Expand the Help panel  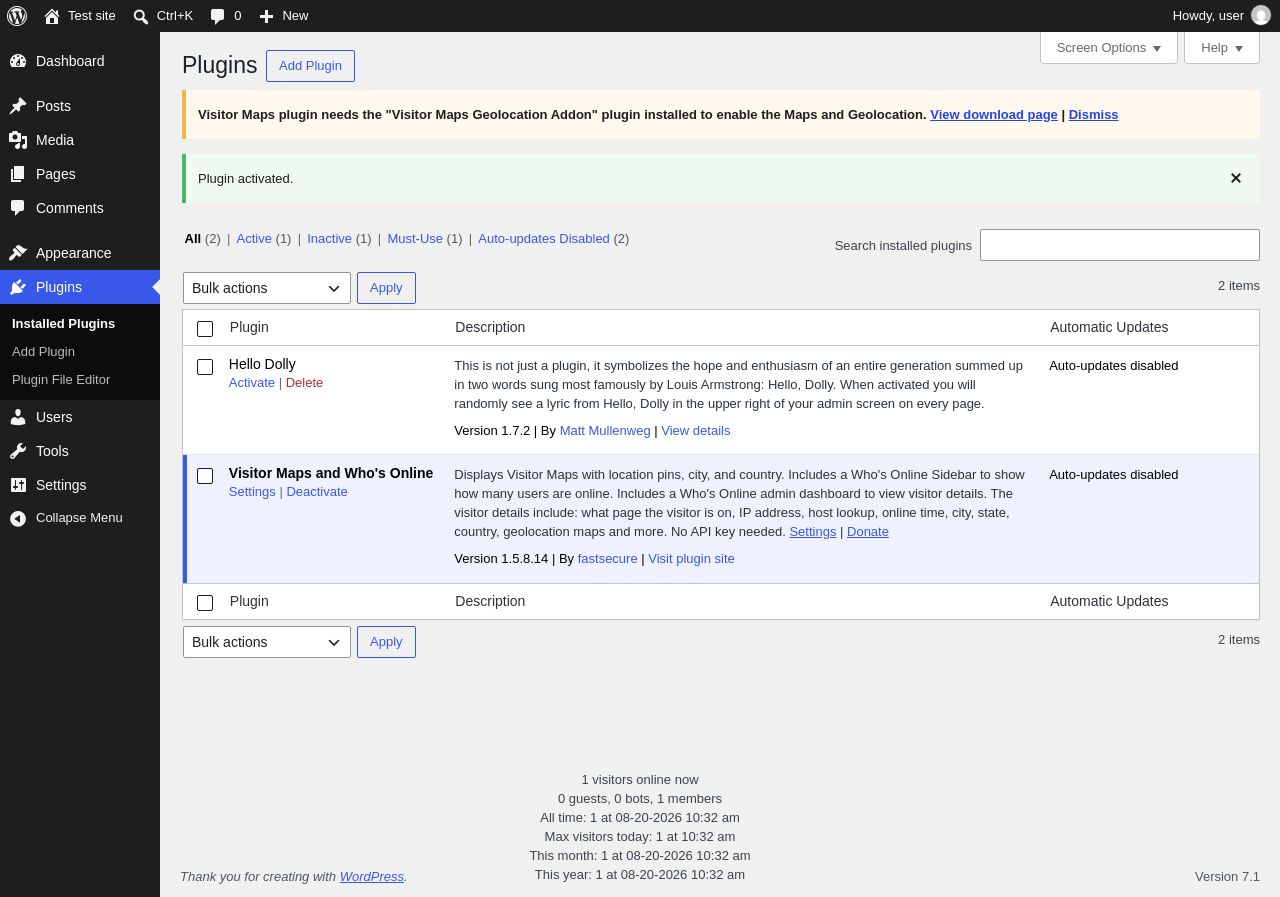click(x=1222, y=47)
